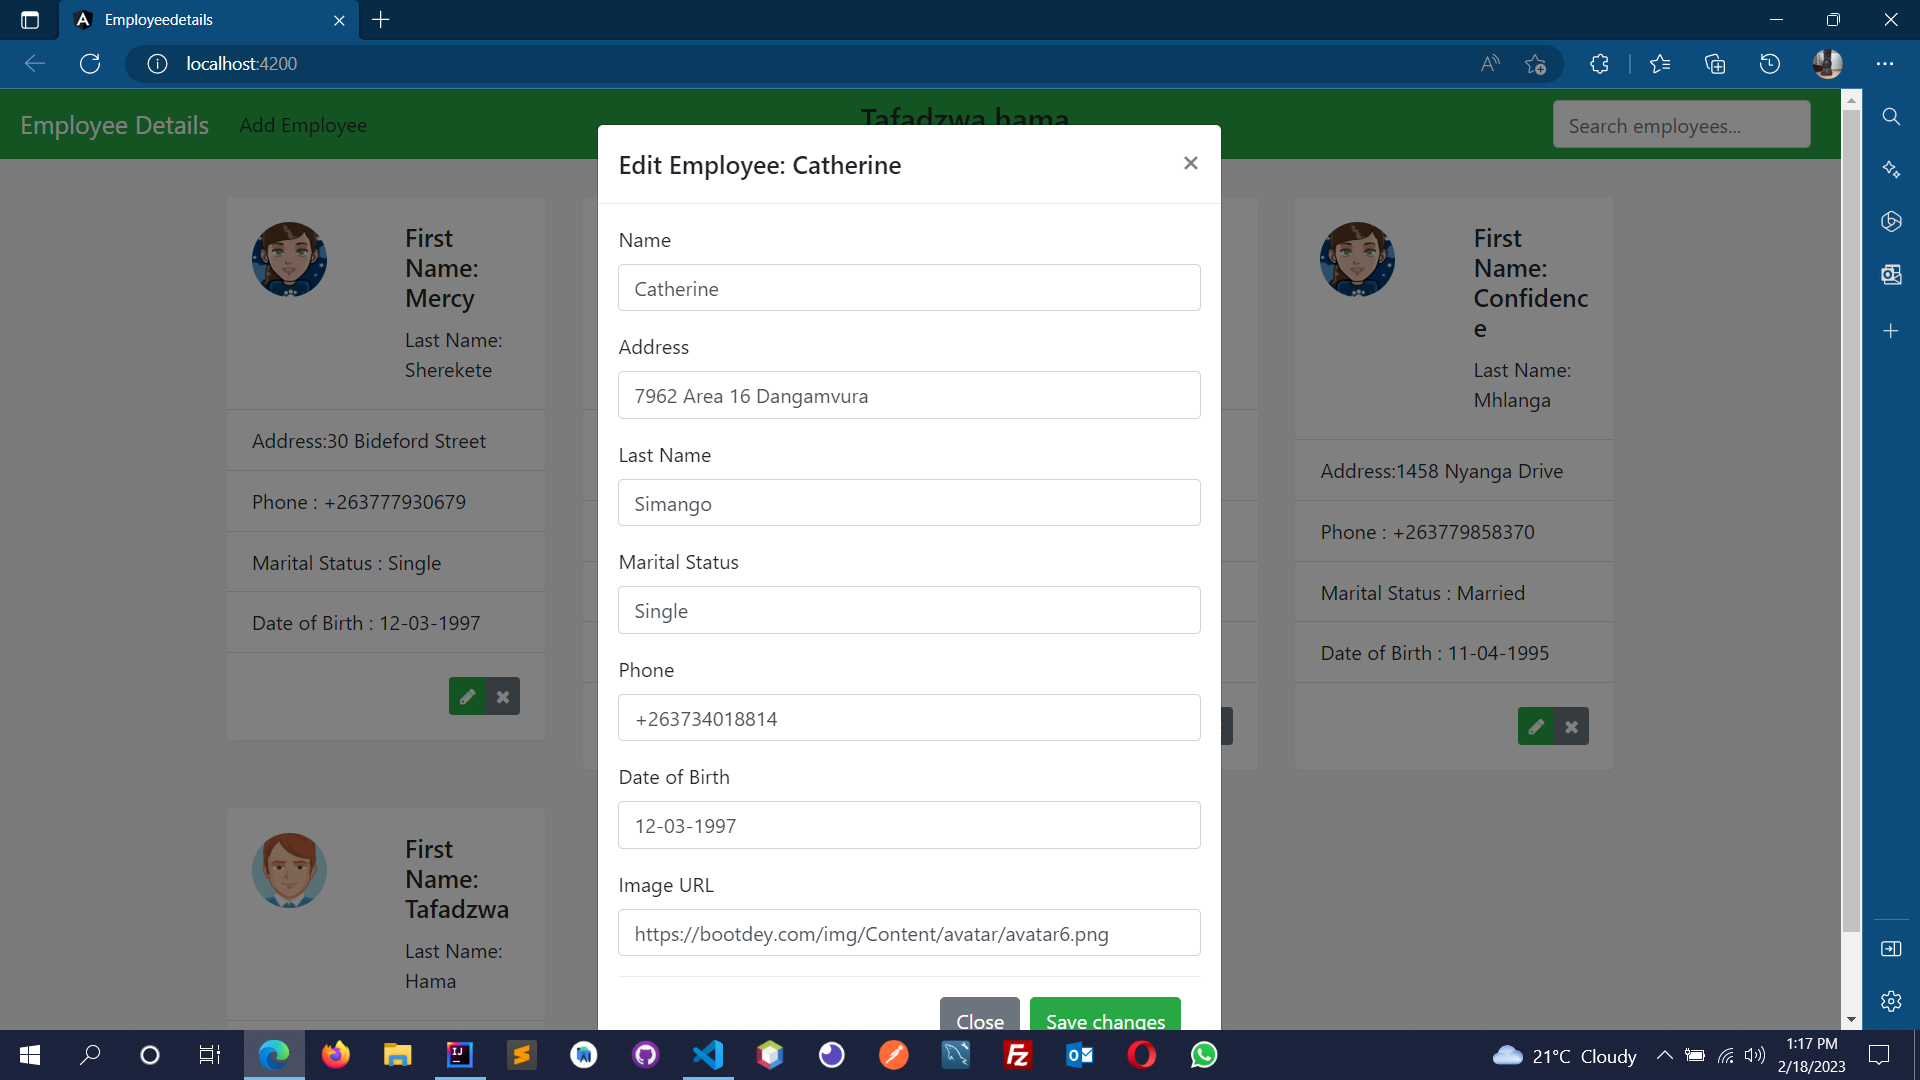Open Outlook icon in Edge sidebar
Screen dimensions: 1920x1080
pos(1891,274)
